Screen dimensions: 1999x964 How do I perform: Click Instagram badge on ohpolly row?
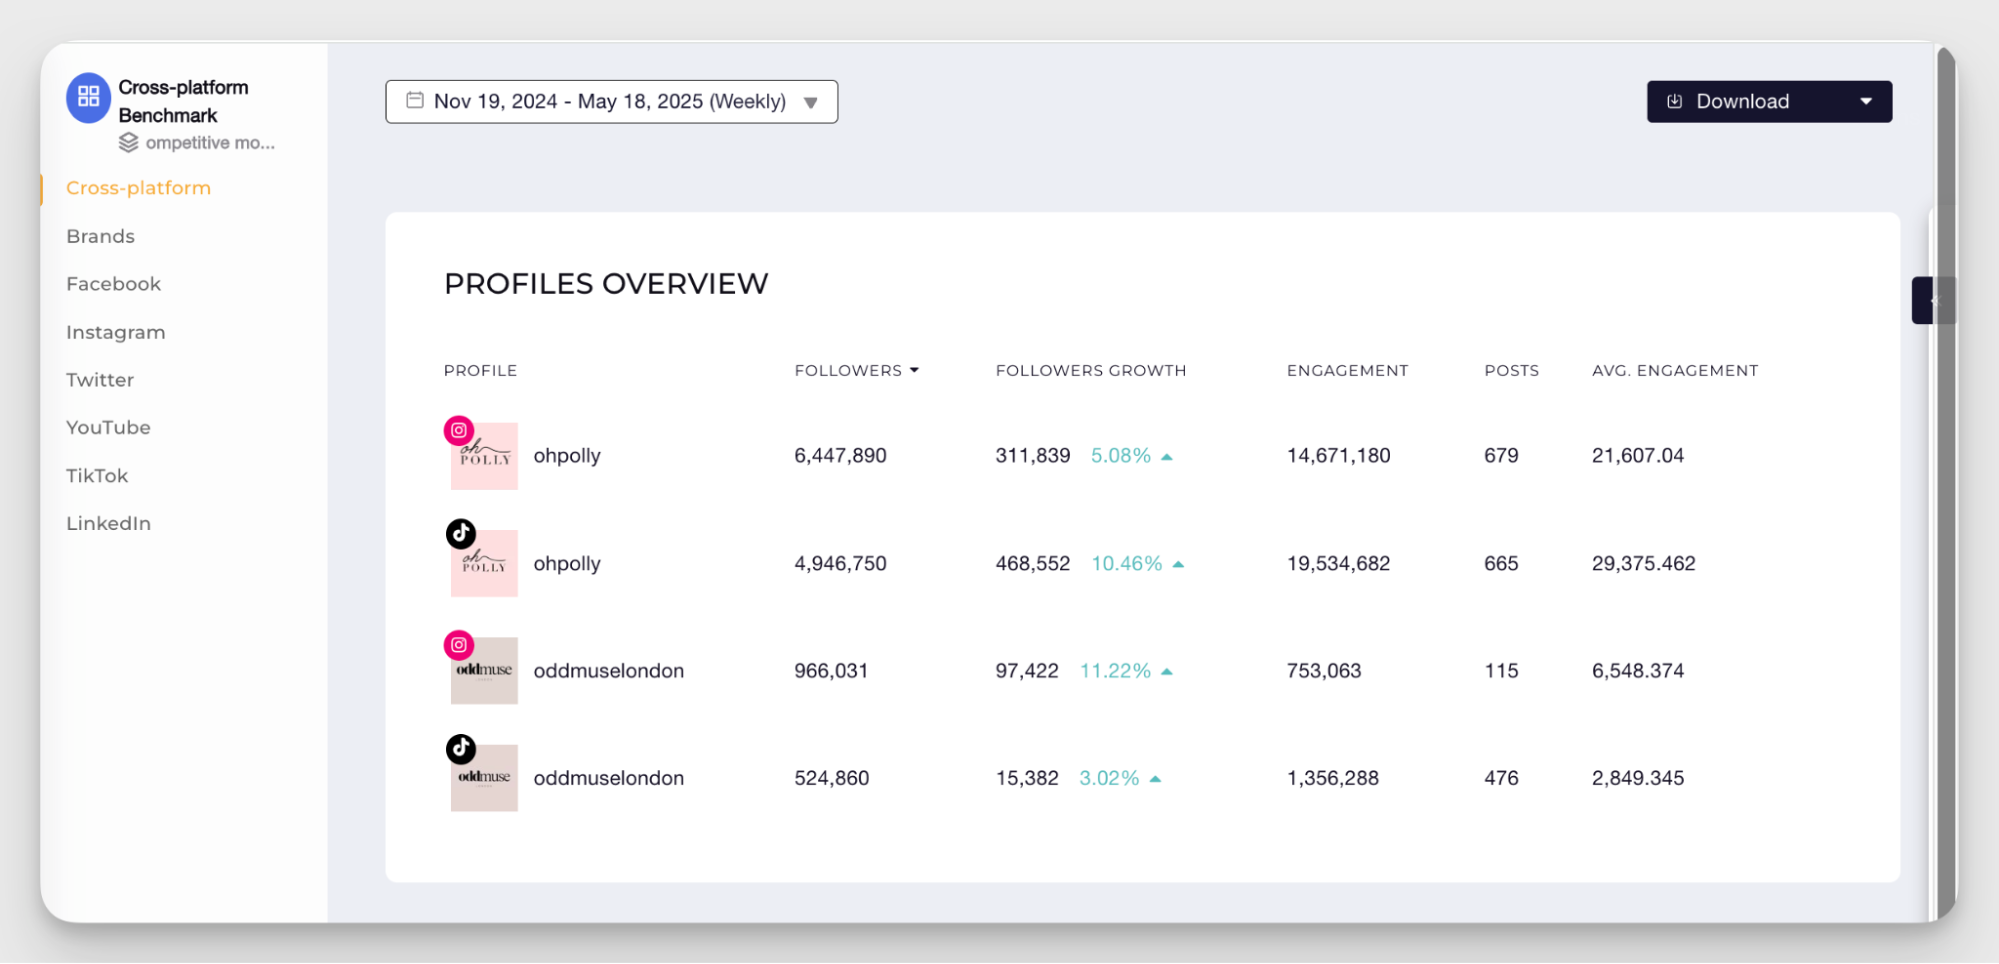[459, 430]
